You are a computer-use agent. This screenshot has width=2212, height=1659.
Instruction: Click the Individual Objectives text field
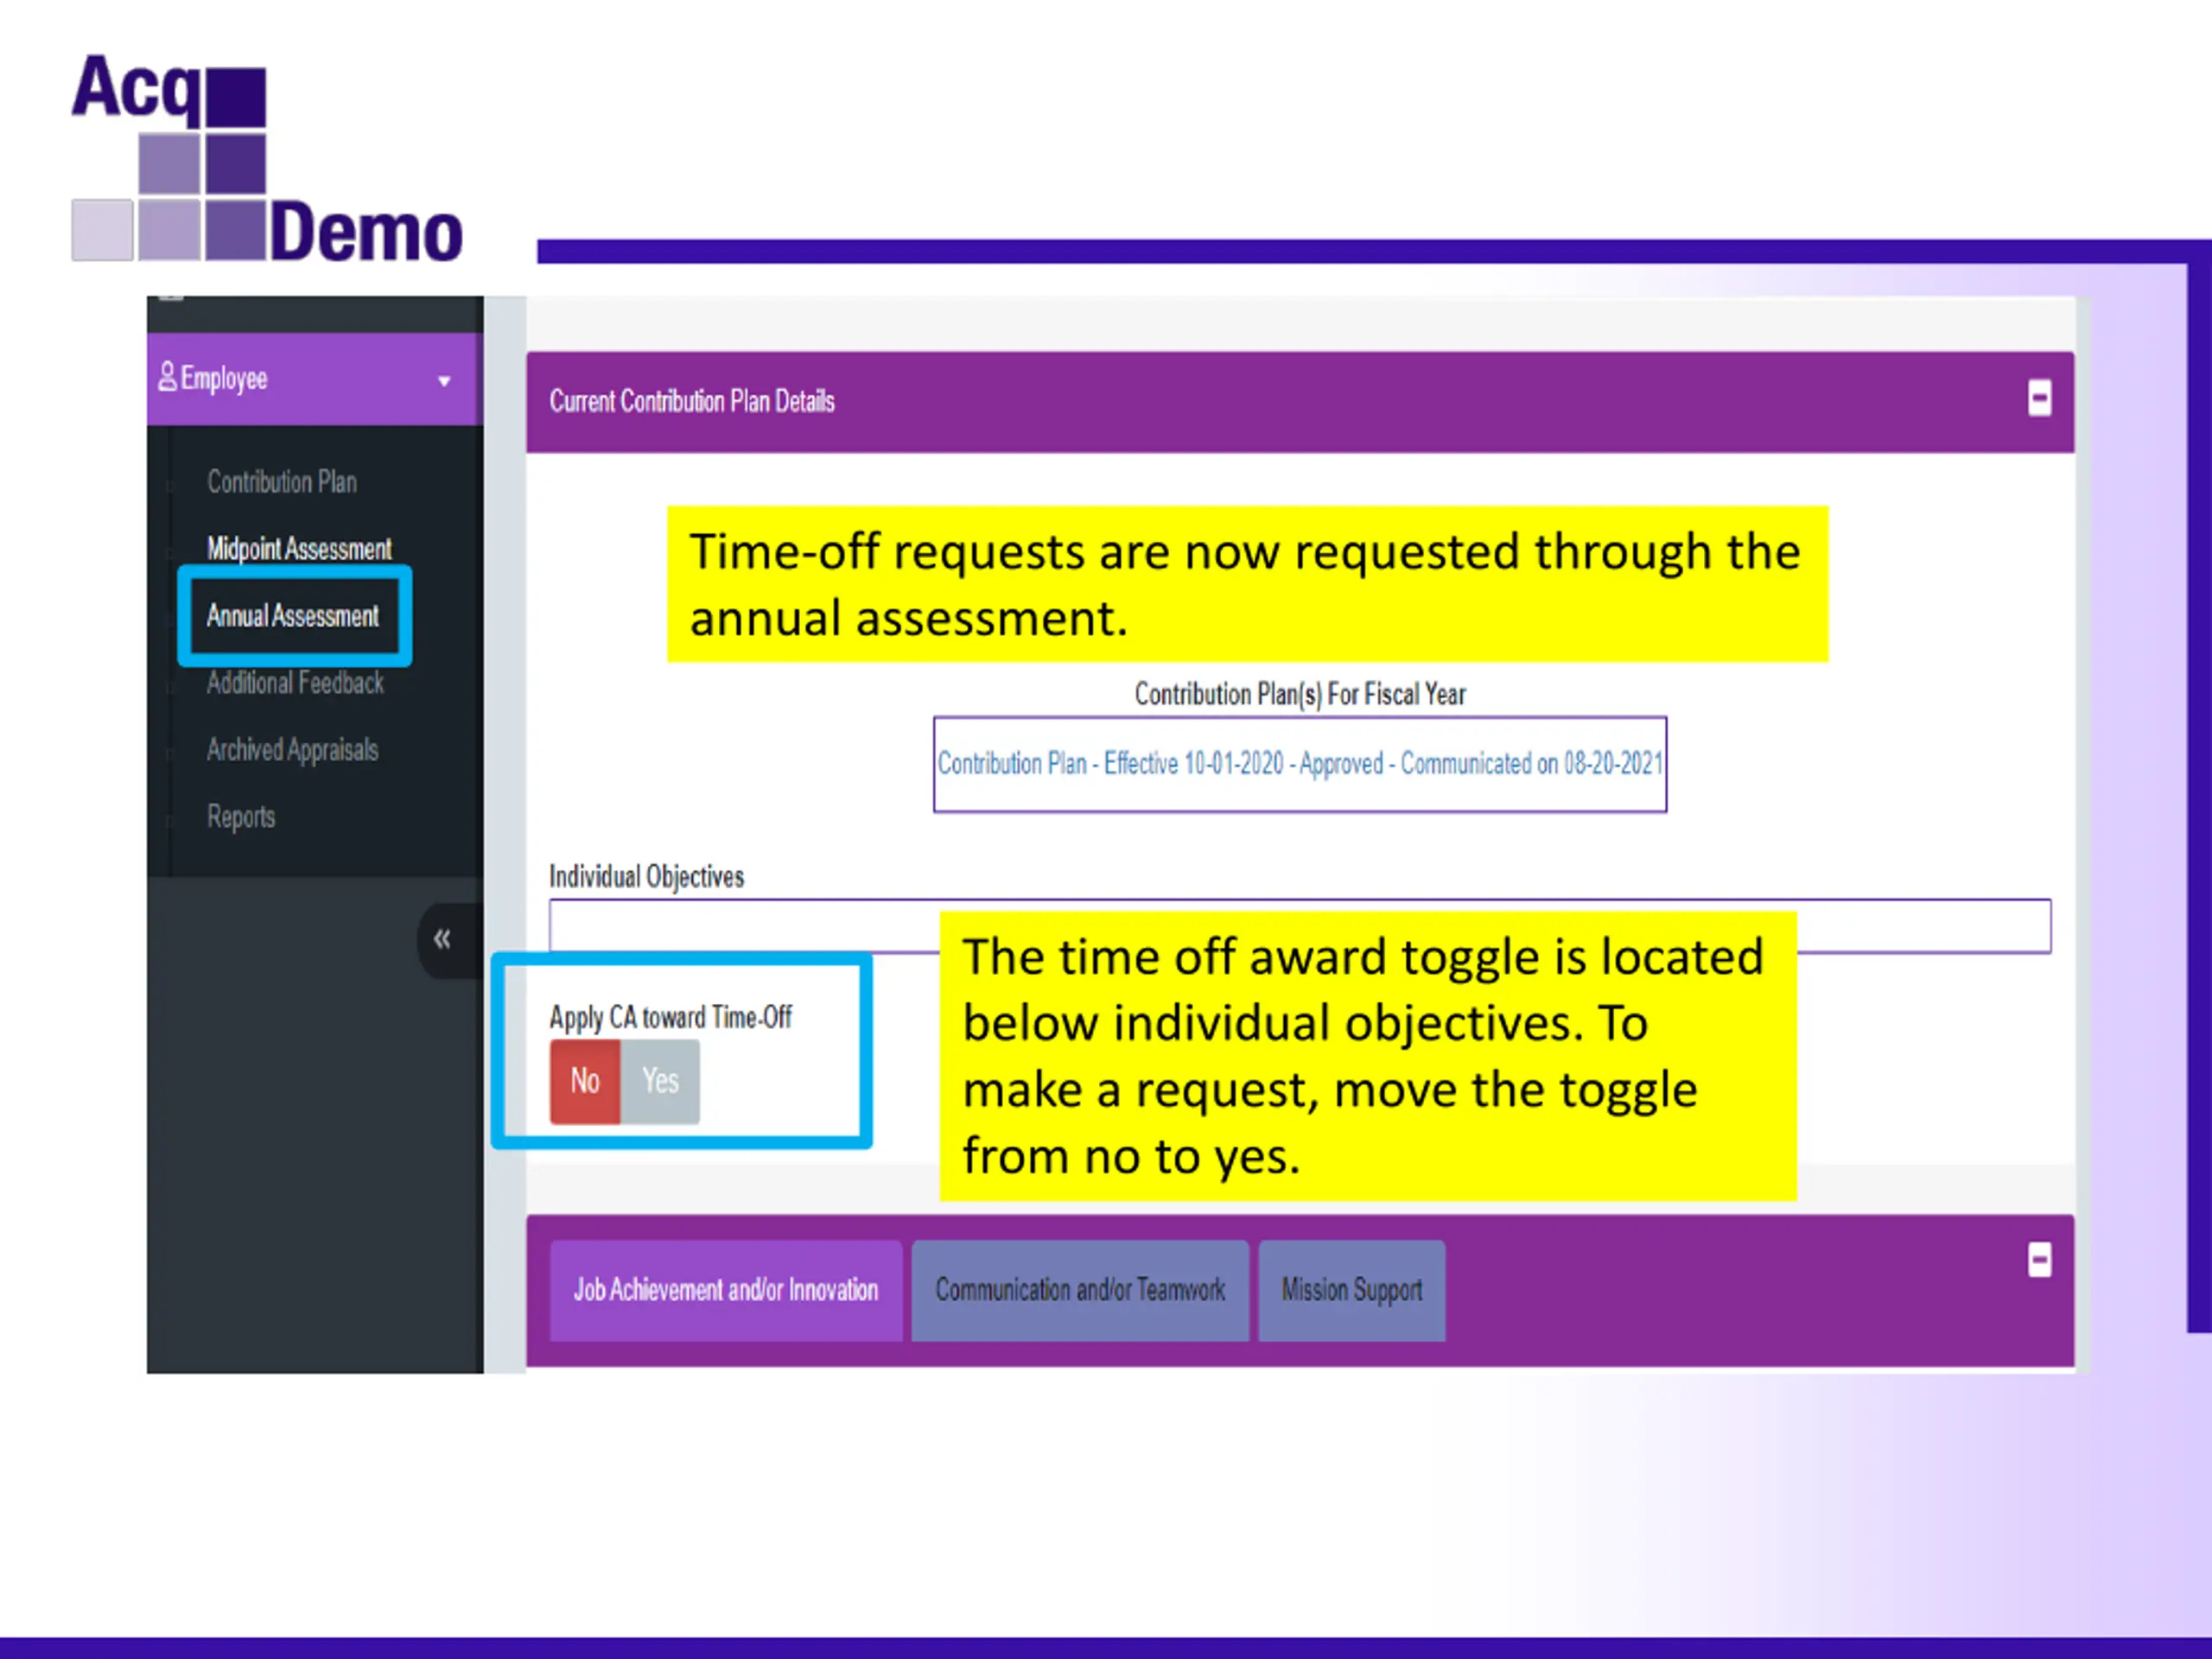point(1300,926)
